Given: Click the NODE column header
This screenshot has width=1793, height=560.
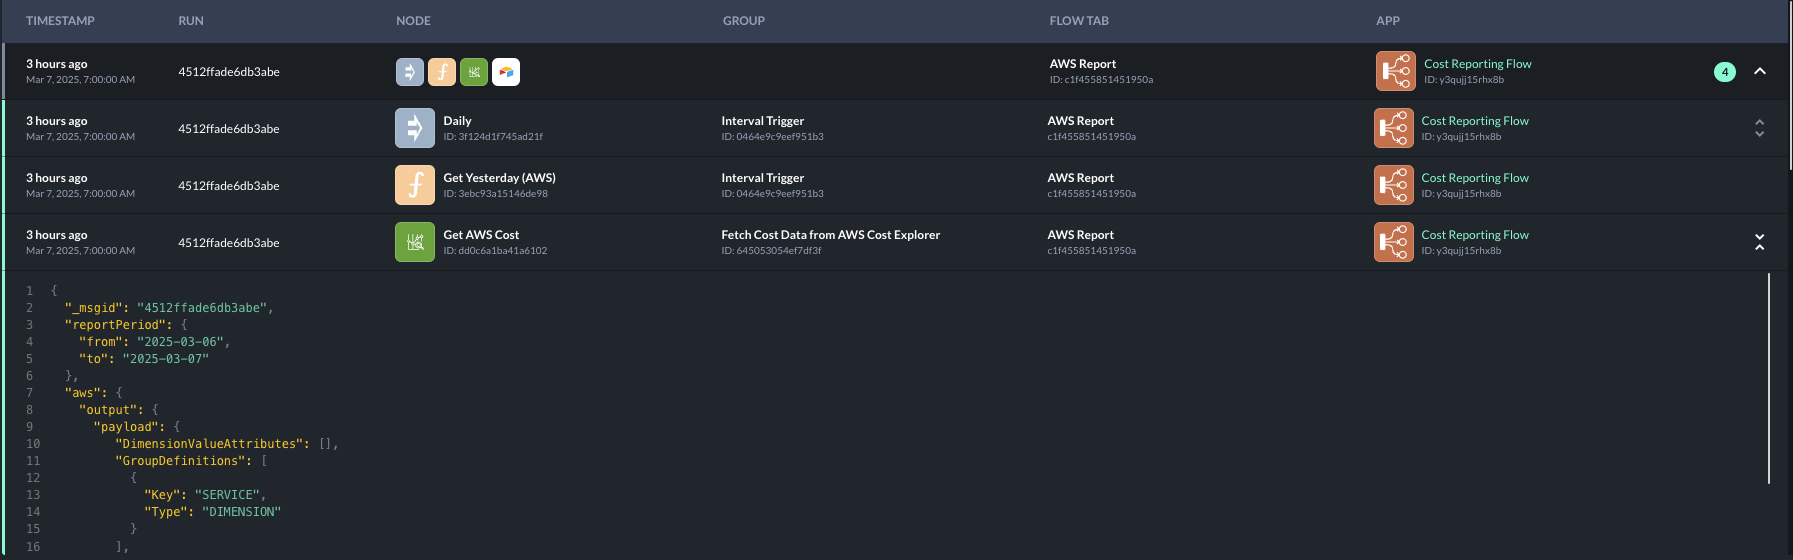Looking at the screenshot, I should click(x=413, y=21).
